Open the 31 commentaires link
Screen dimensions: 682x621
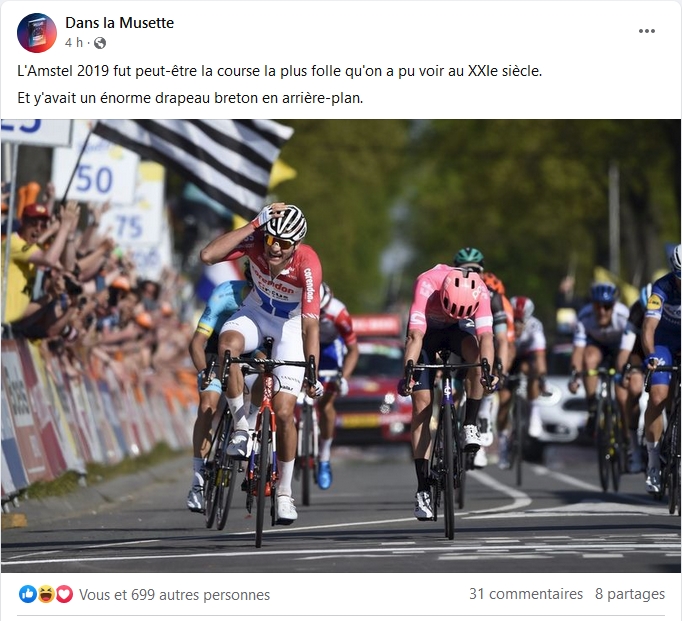[525, 594]
